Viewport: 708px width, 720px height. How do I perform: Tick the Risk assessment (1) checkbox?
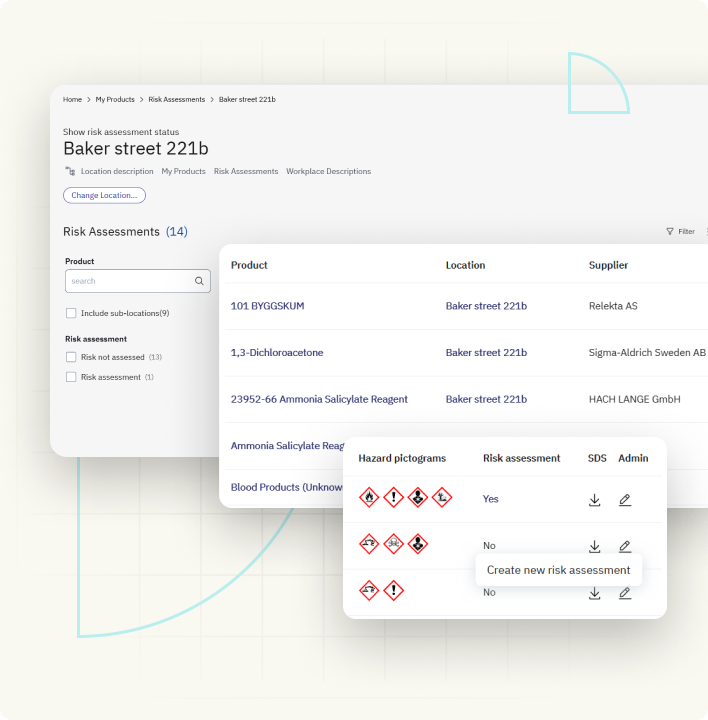(x=71, y=377)
